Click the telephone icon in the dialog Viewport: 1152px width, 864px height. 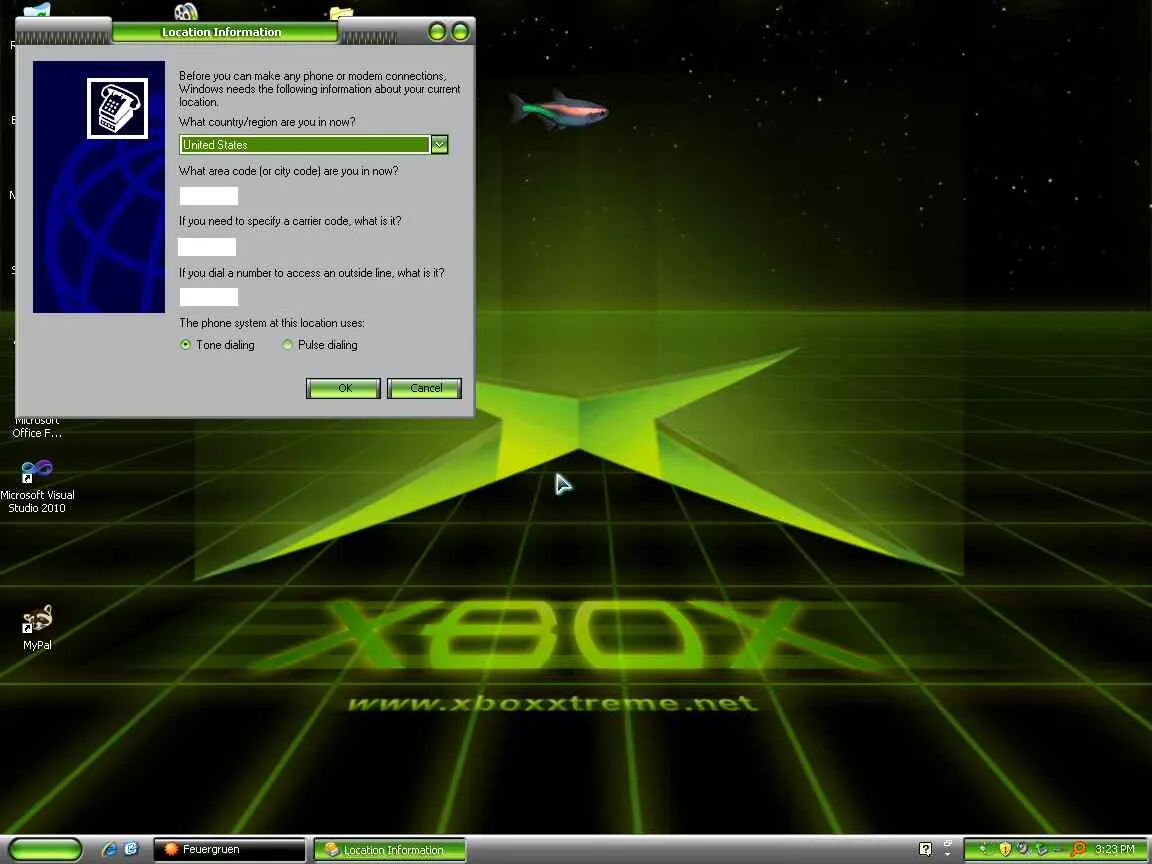pyautogui.click(x=118, y=108)
